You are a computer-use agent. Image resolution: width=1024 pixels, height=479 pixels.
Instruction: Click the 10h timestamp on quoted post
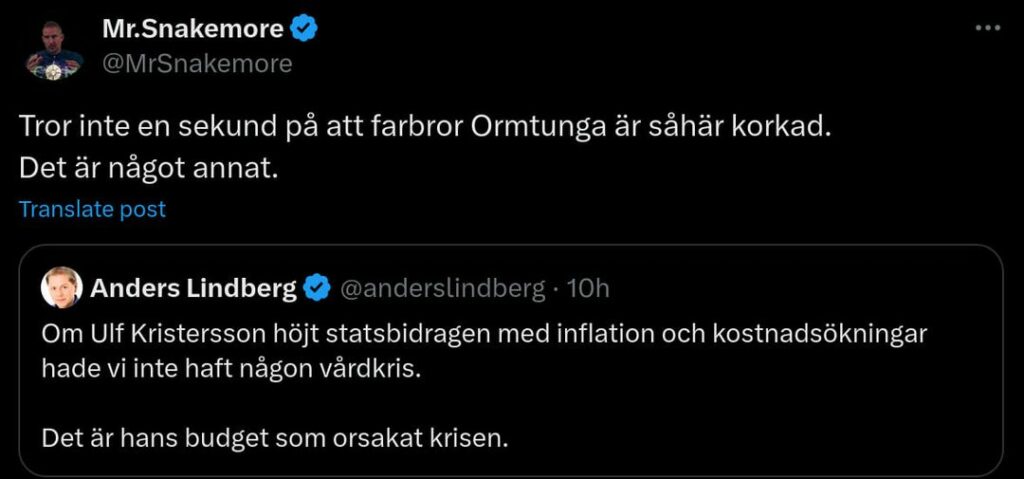[x=588, y=289]
